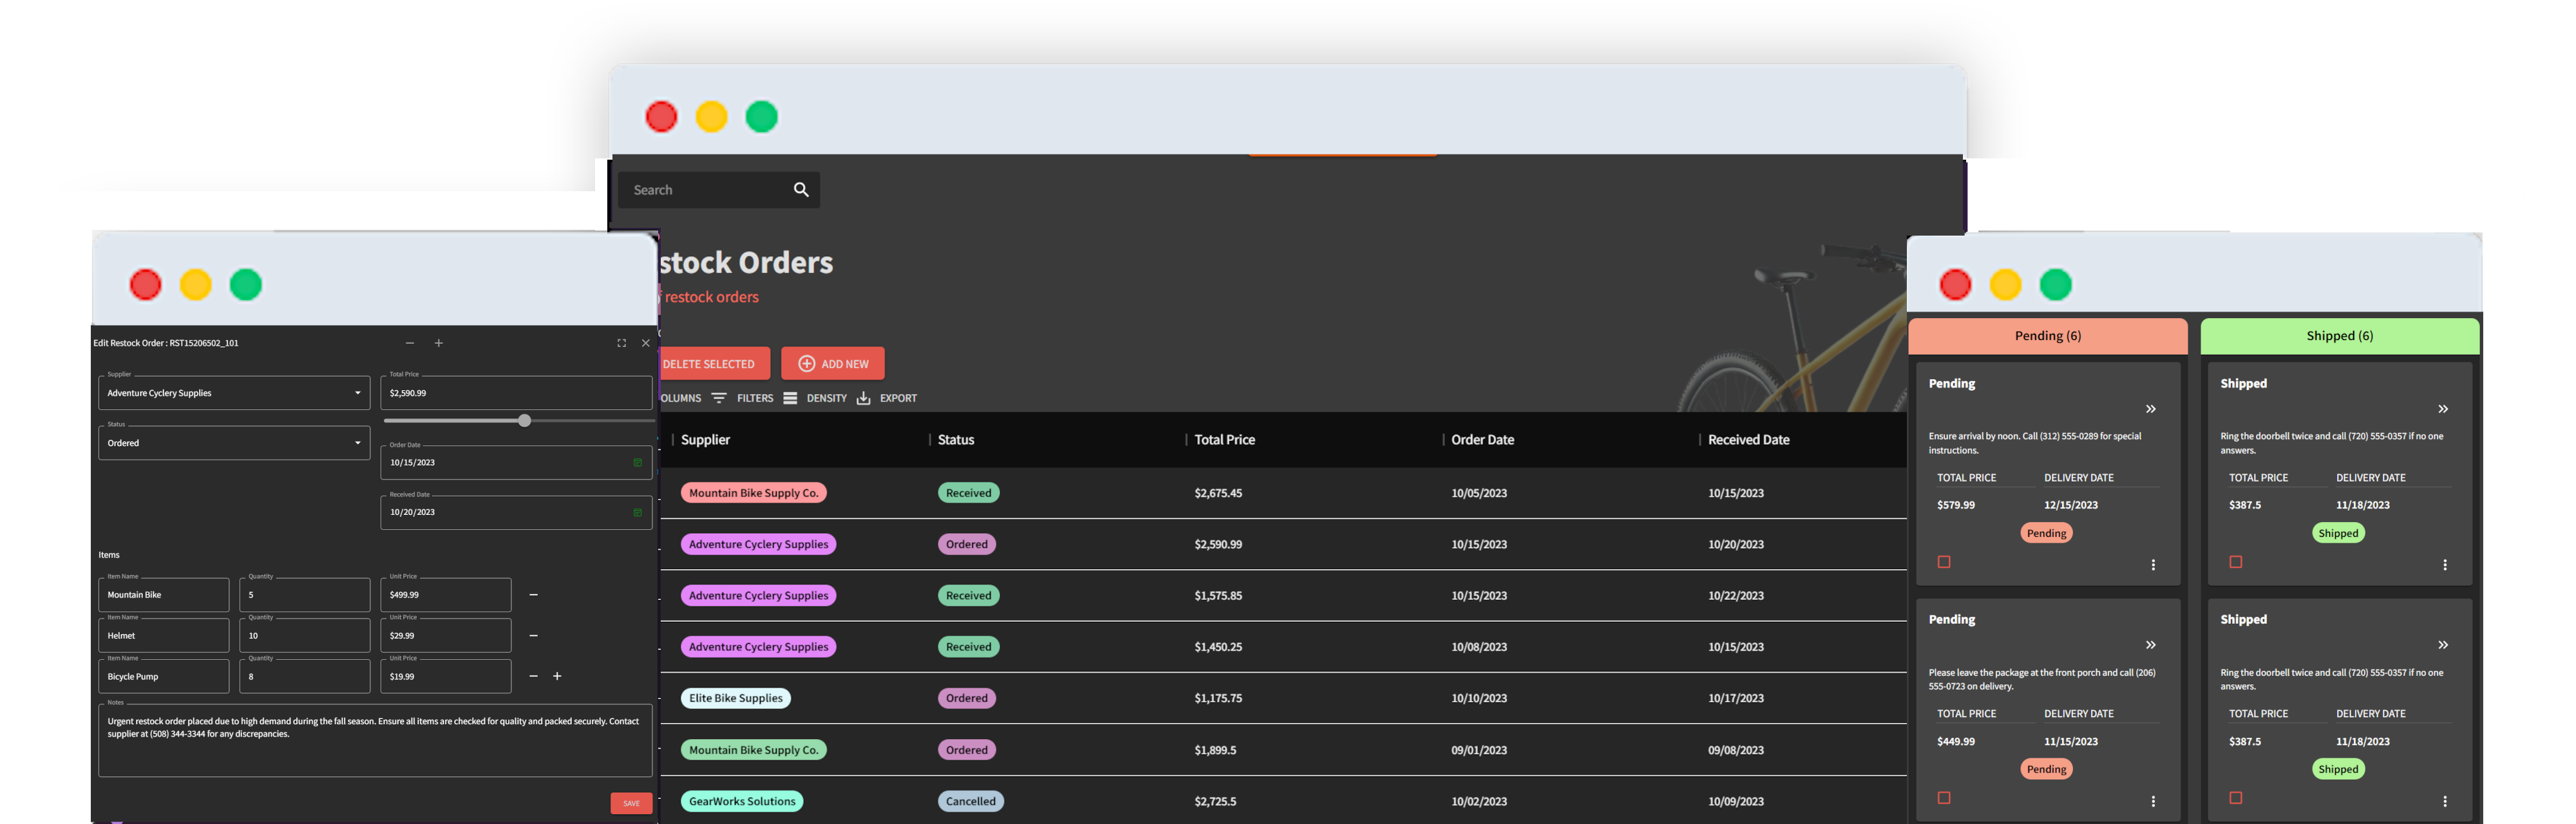
Task: Click the GearWorks Solutions supplier chip
Action: (742, 801)
